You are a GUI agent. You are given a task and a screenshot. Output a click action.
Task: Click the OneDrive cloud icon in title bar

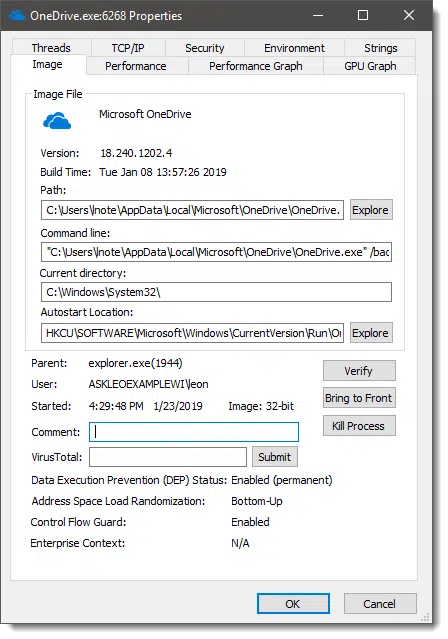[17, 16]
